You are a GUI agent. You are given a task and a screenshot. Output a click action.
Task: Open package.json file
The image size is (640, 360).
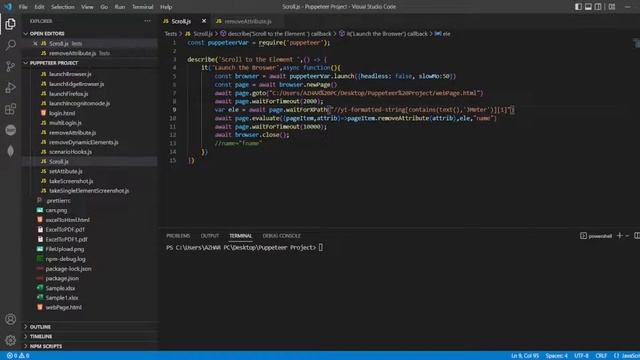(62, 278)
